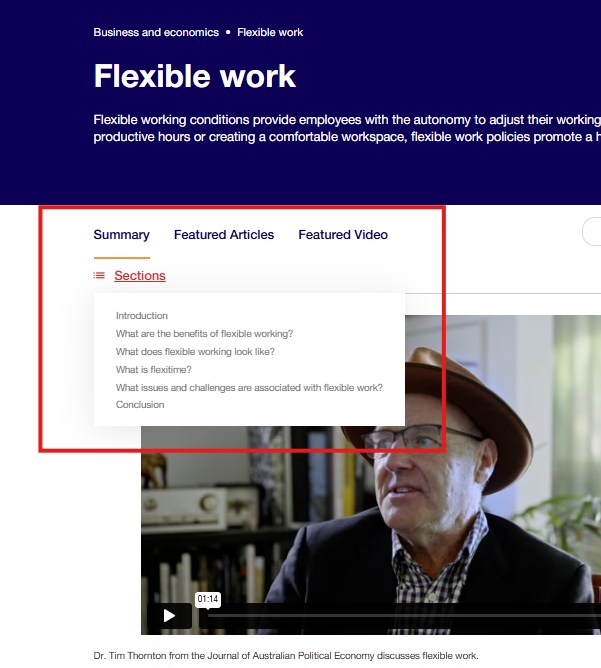Switch to the Summary tab
Image resolution: width=601 pixels, height=668 pixels.
click(x=121, y=235)
